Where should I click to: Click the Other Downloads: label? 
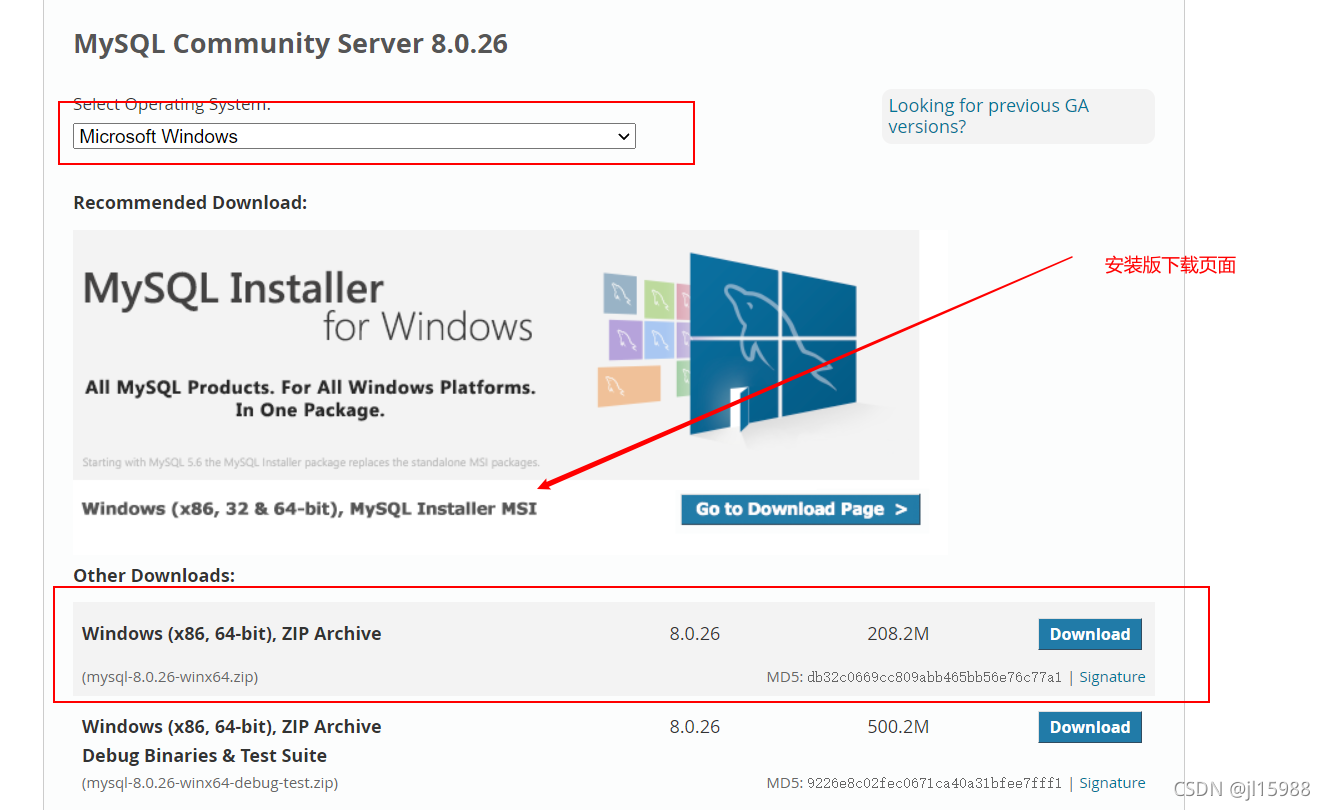click(x=154, y=576)
